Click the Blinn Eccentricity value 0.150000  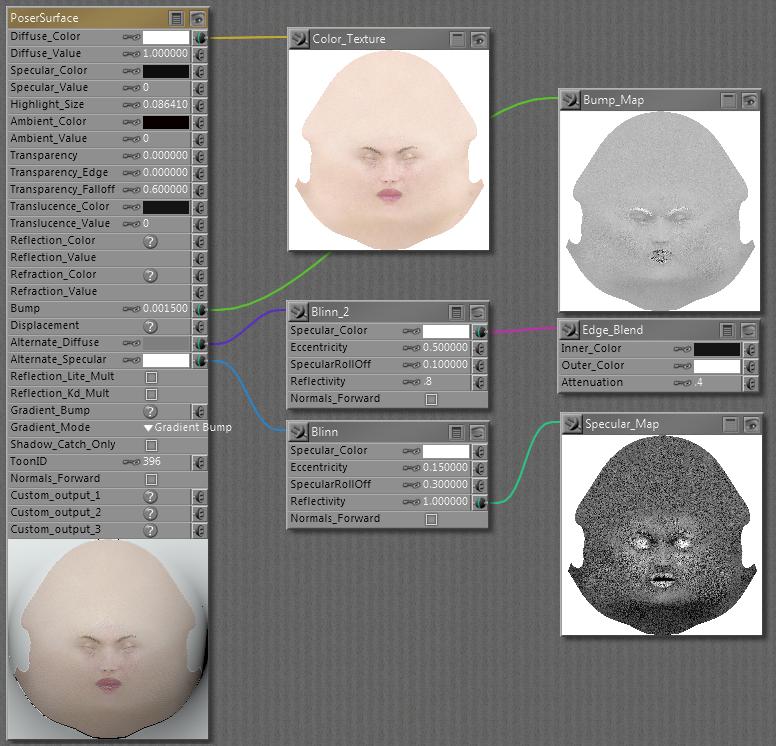[445, 468]
